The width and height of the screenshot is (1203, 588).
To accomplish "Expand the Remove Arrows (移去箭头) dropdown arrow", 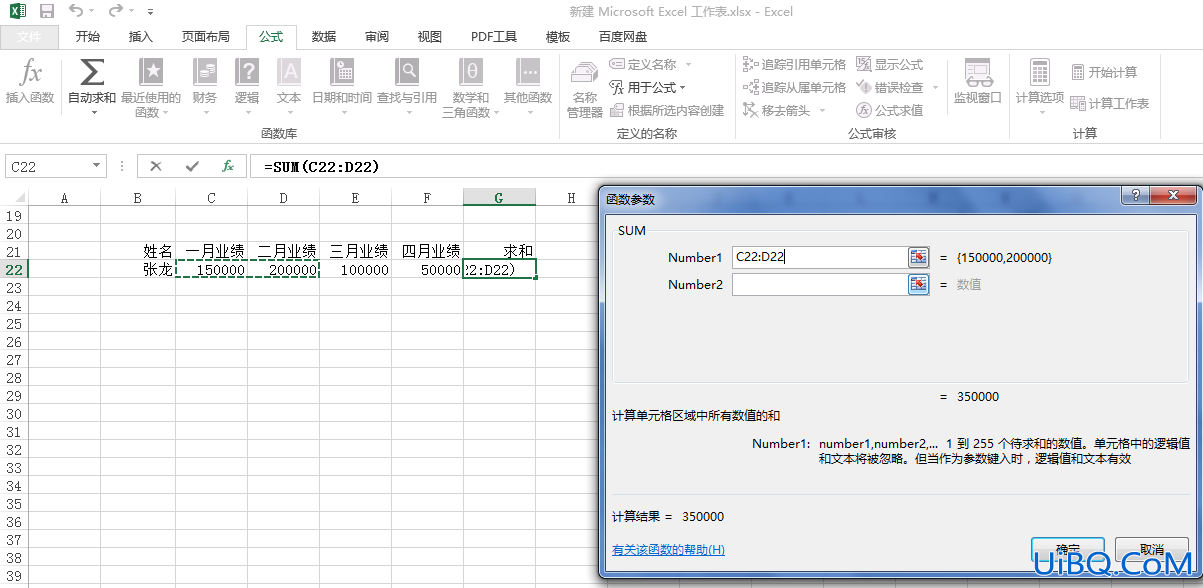I will [x=823, y=110].
